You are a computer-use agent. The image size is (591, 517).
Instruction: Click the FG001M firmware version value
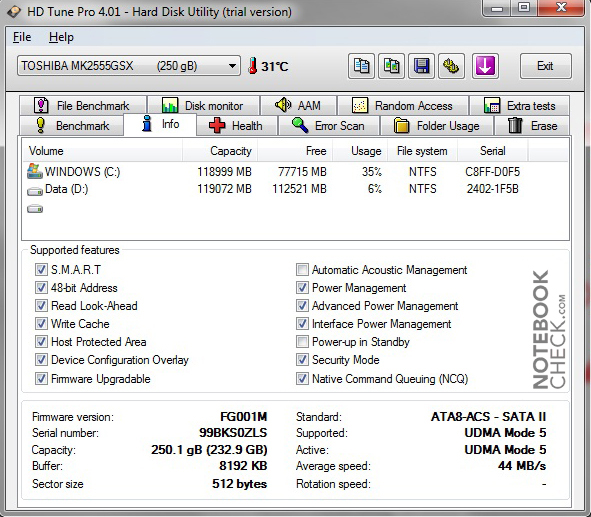point(243,417)
